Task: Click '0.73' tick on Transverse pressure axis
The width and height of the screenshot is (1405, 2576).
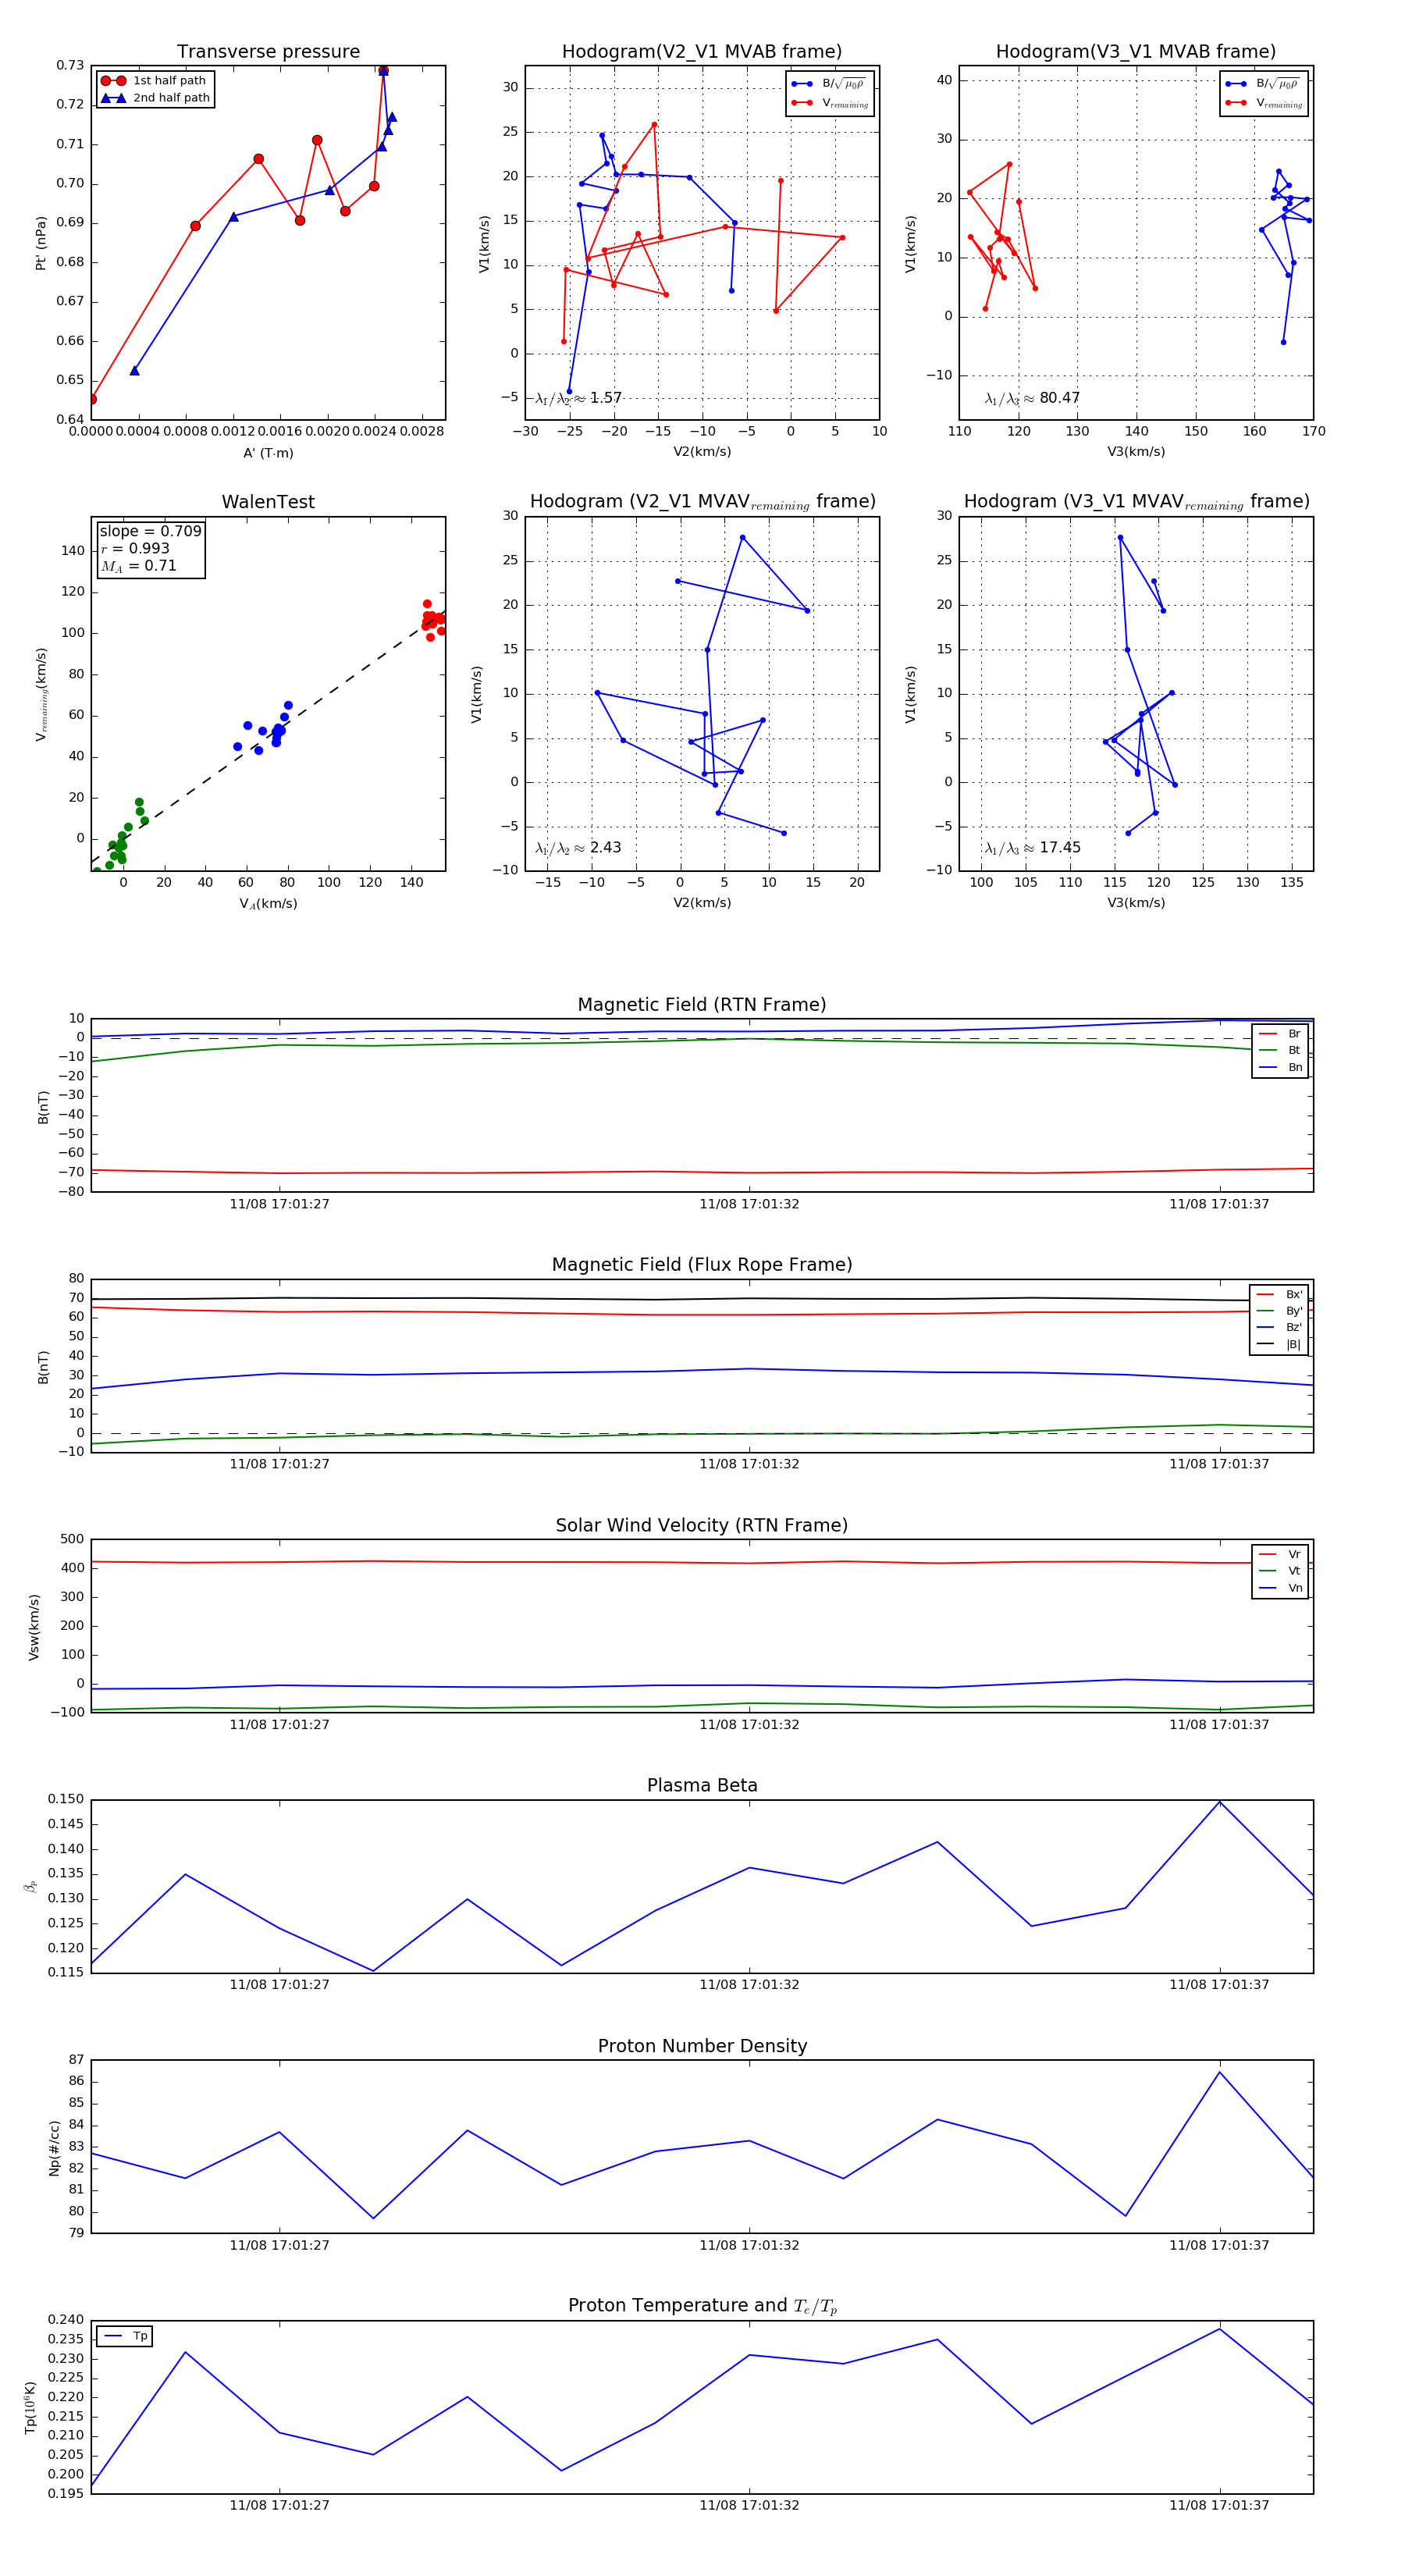Action: point(70,65)
